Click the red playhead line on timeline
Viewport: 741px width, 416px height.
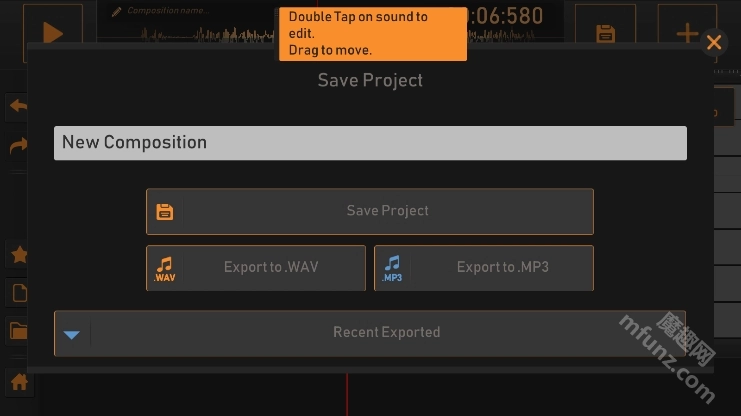point(347,395)
